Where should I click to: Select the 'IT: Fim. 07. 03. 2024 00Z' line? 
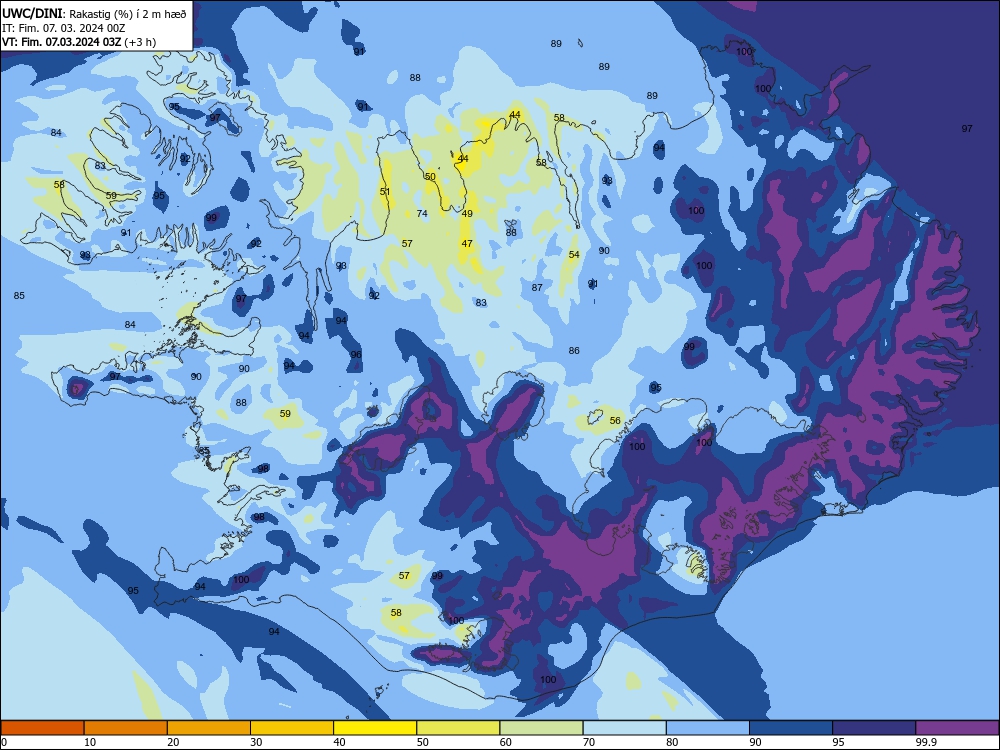(64, 28)
